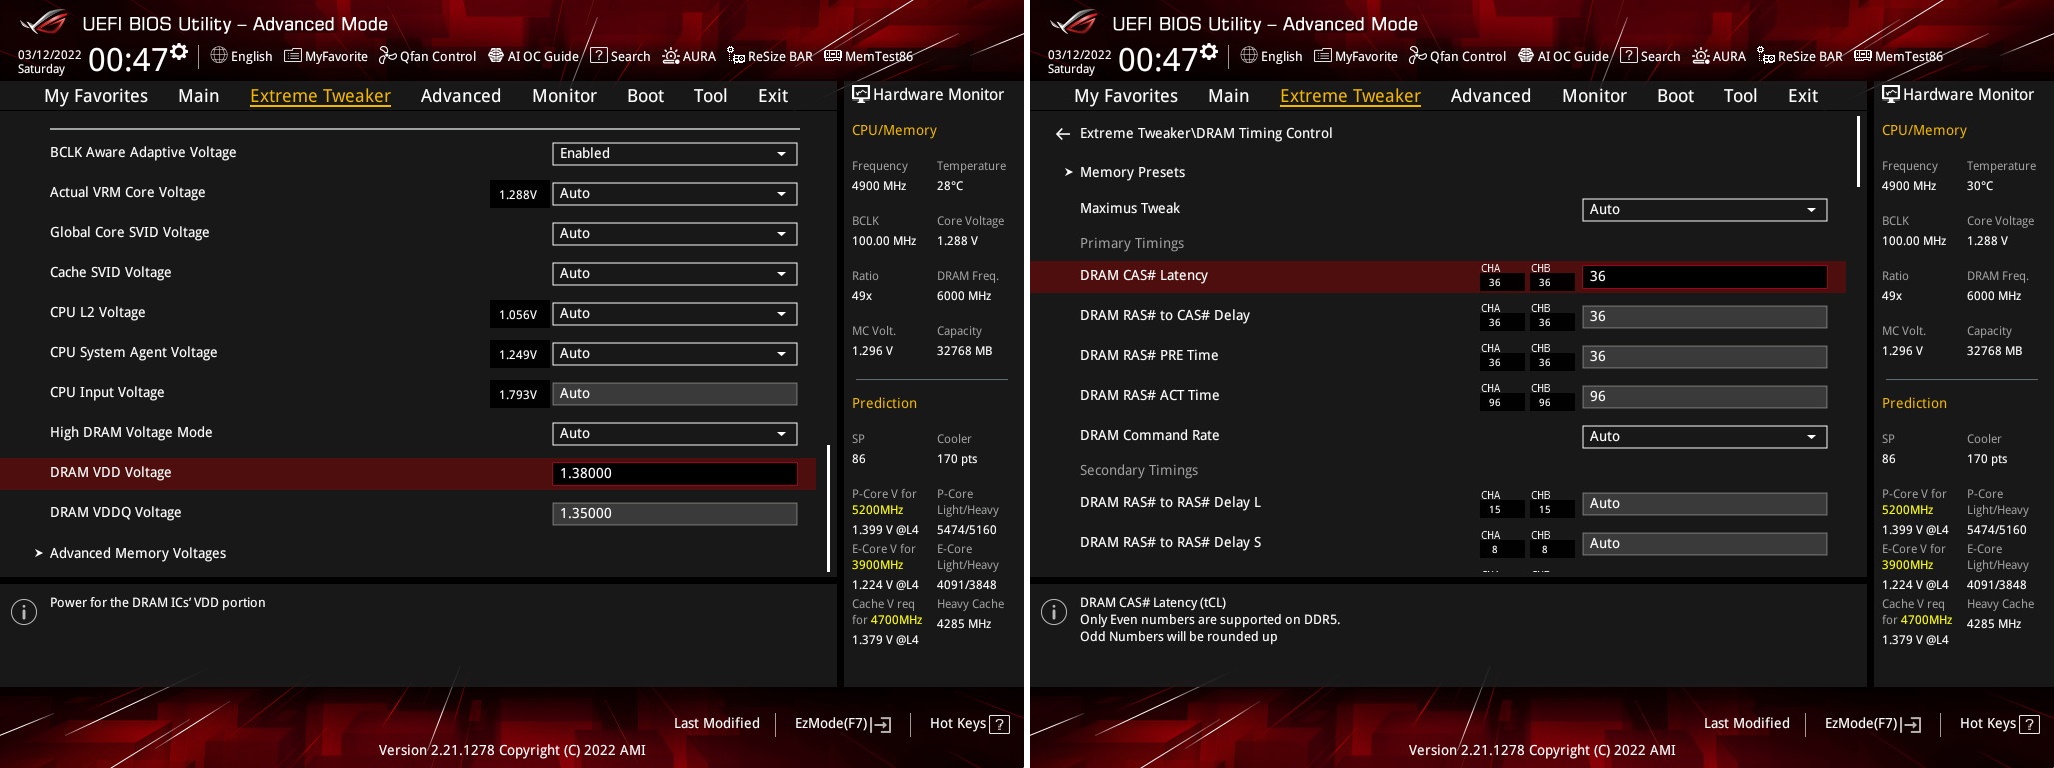Focus the DRAM CAS# Latency value field
The width and height of the screenshot is (2054, 768).
point(1704,276)
